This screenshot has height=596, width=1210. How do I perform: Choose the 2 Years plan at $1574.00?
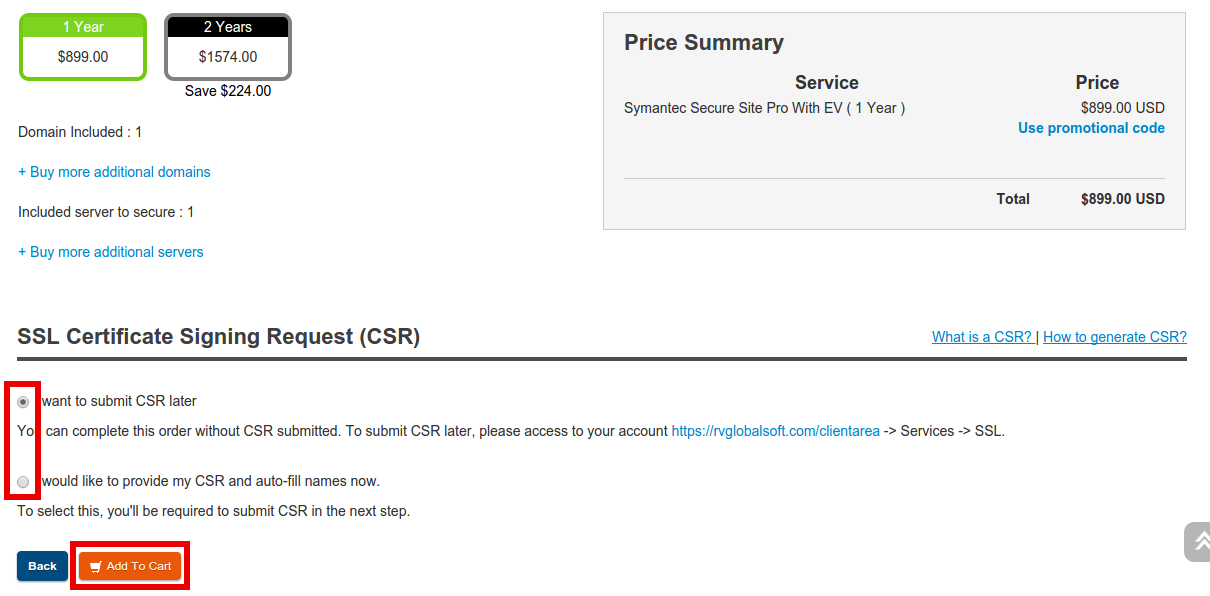[228, 47]
